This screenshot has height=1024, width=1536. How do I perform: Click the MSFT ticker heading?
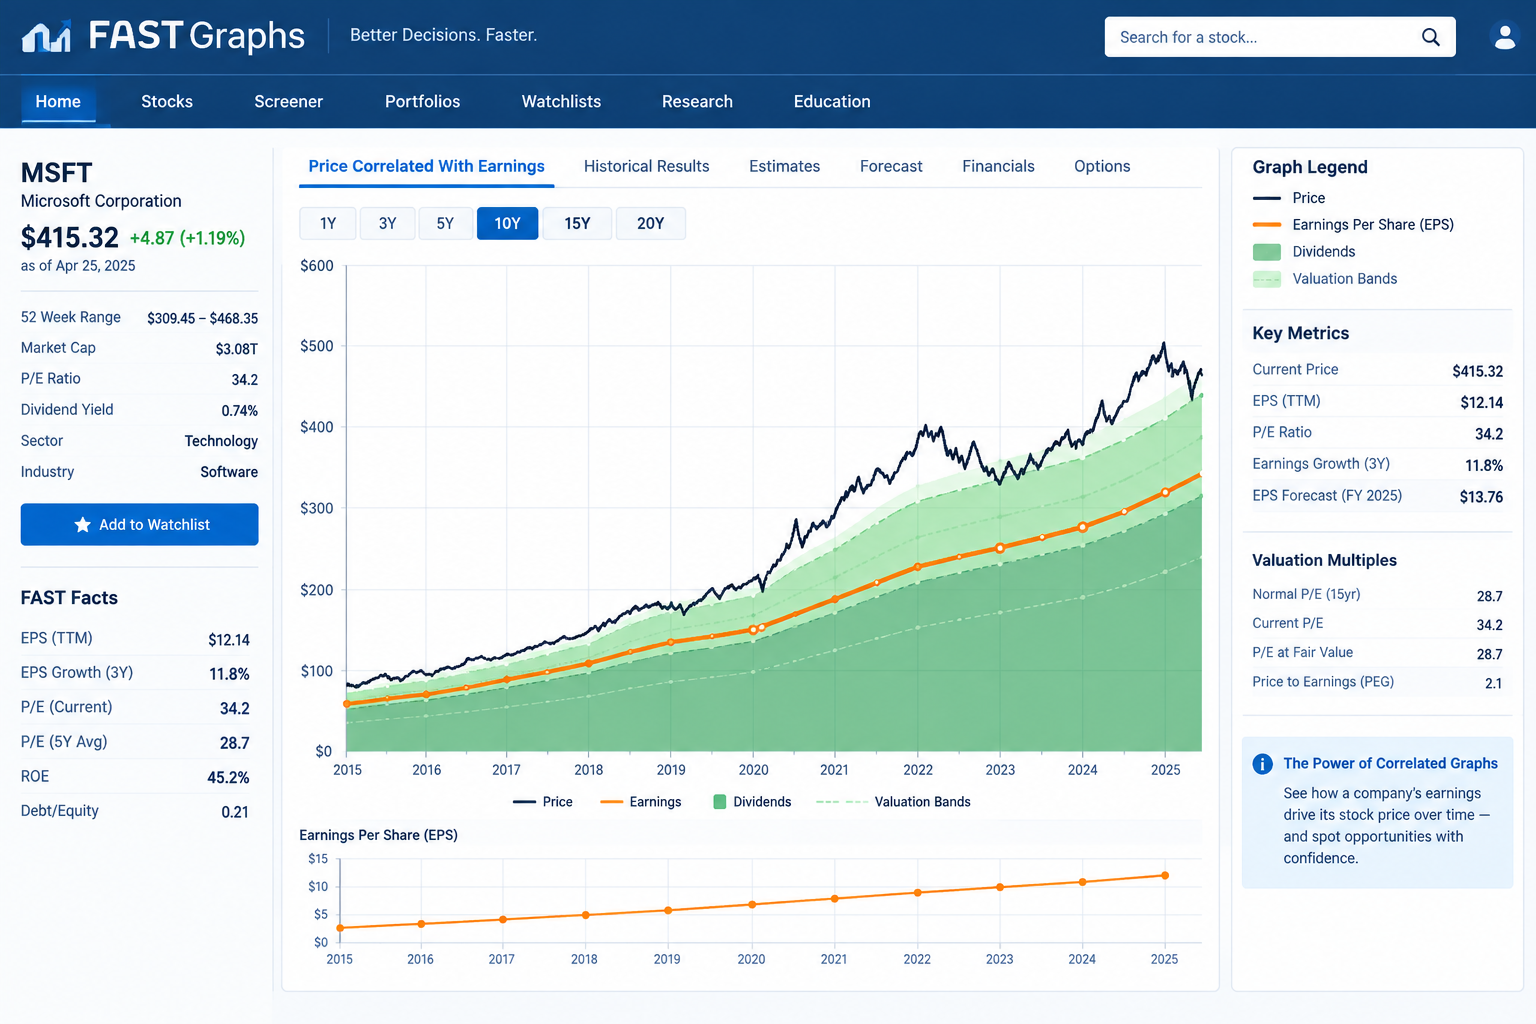[57, 173]
